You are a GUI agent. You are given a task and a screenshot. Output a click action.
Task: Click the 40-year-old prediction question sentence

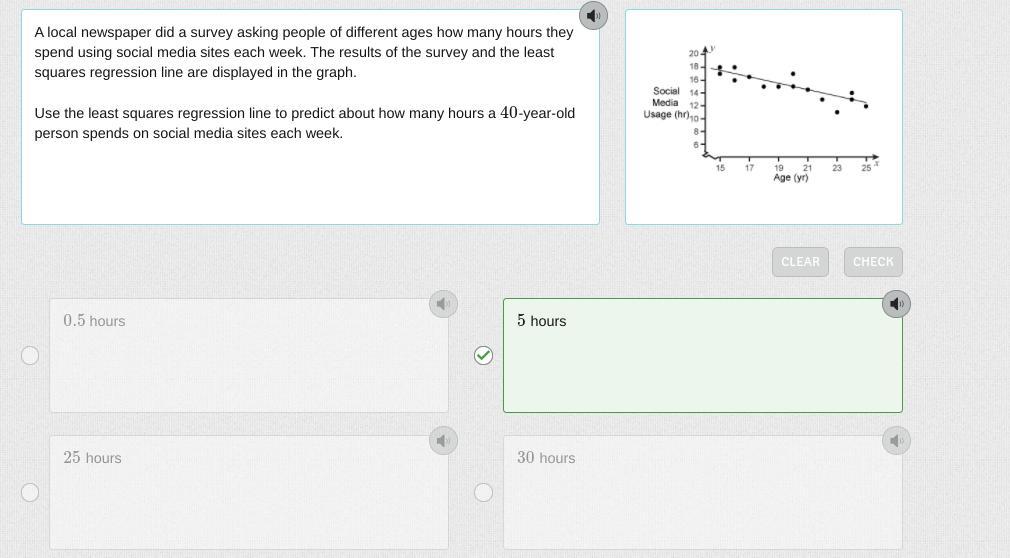pos(304,123)
